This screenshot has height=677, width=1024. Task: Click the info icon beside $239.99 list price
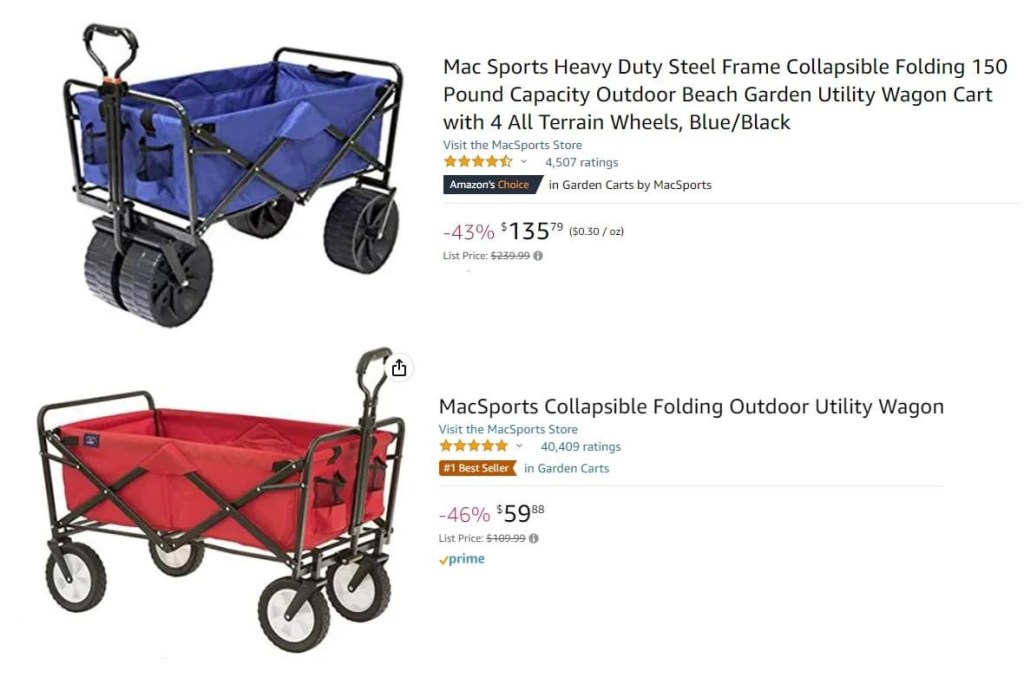pos(538,256)
